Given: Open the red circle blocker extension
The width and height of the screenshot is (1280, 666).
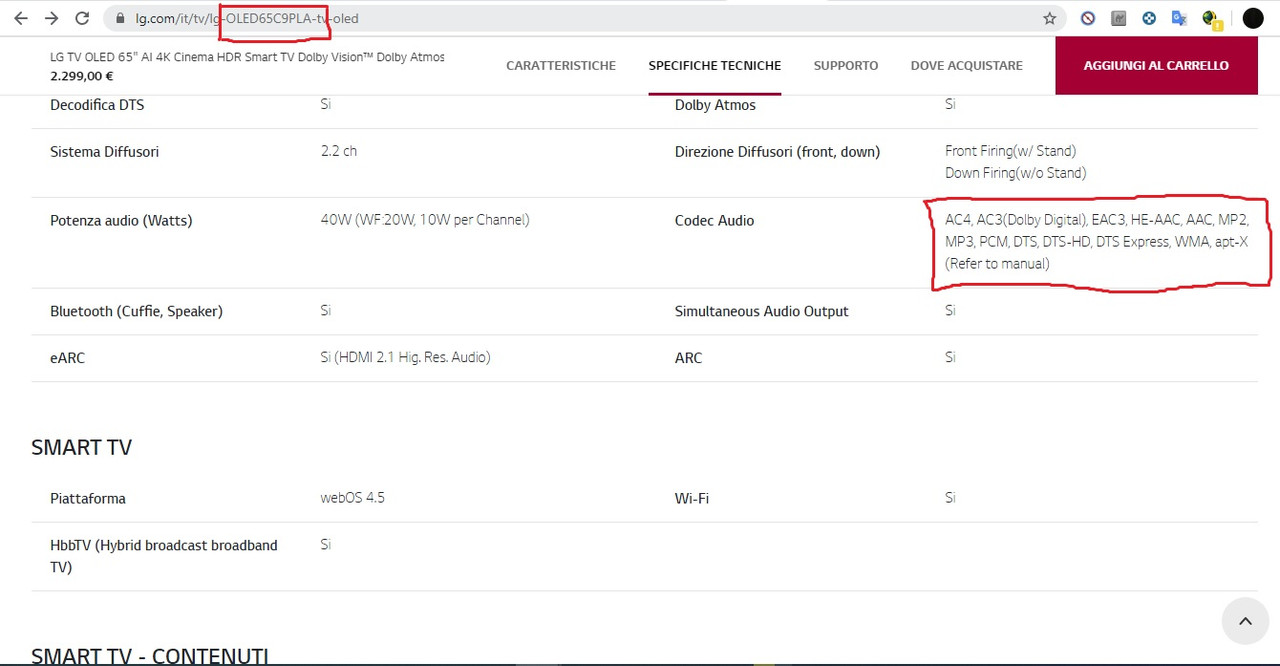Looking at the screenshot, I should tap(1088, 18).
